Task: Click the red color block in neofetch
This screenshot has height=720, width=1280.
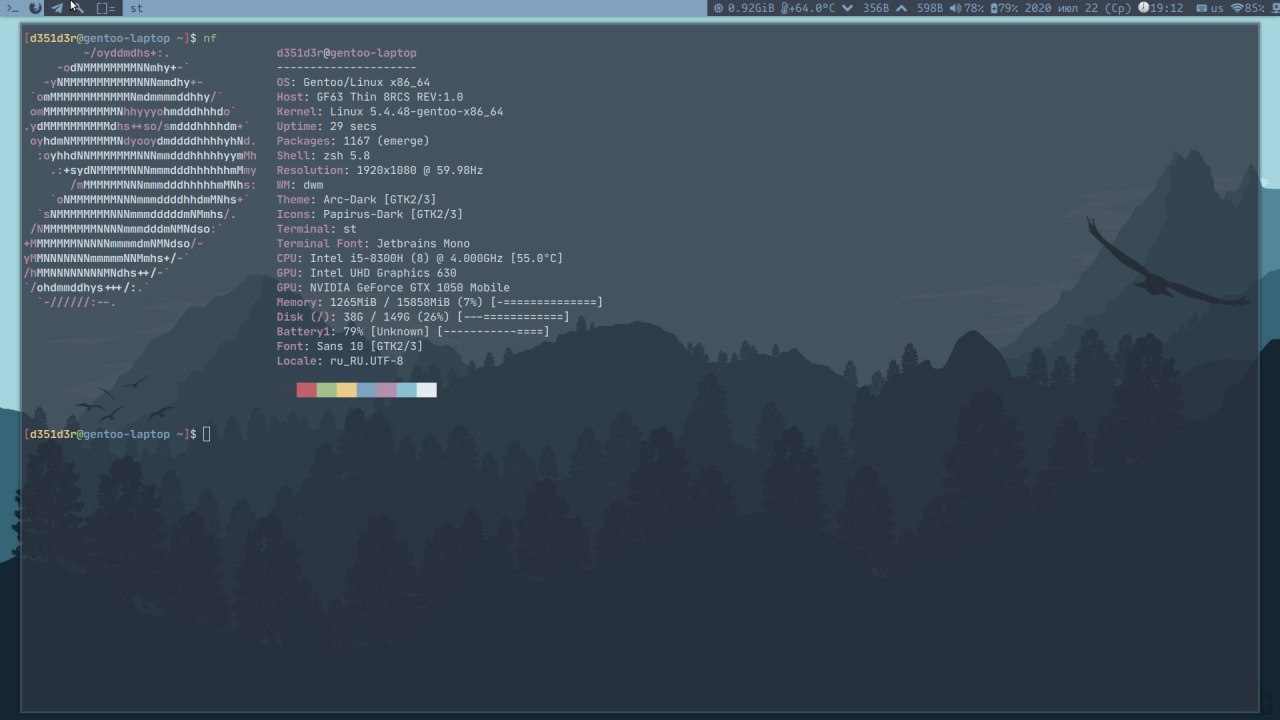Action: coord(306,390)
